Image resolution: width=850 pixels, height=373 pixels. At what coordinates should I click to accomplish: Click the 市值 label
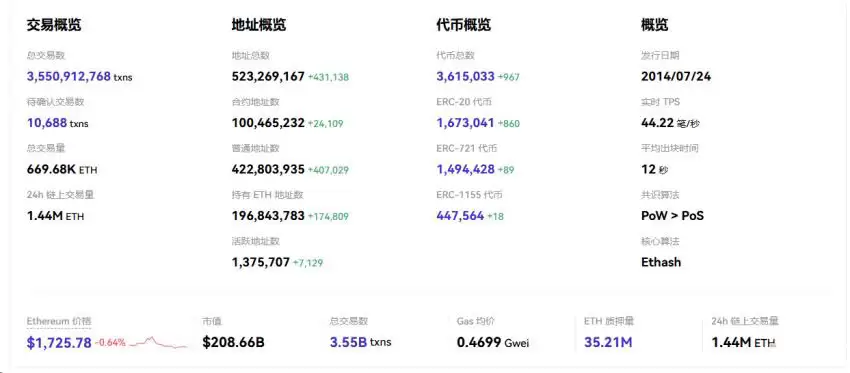pos(212,321)
